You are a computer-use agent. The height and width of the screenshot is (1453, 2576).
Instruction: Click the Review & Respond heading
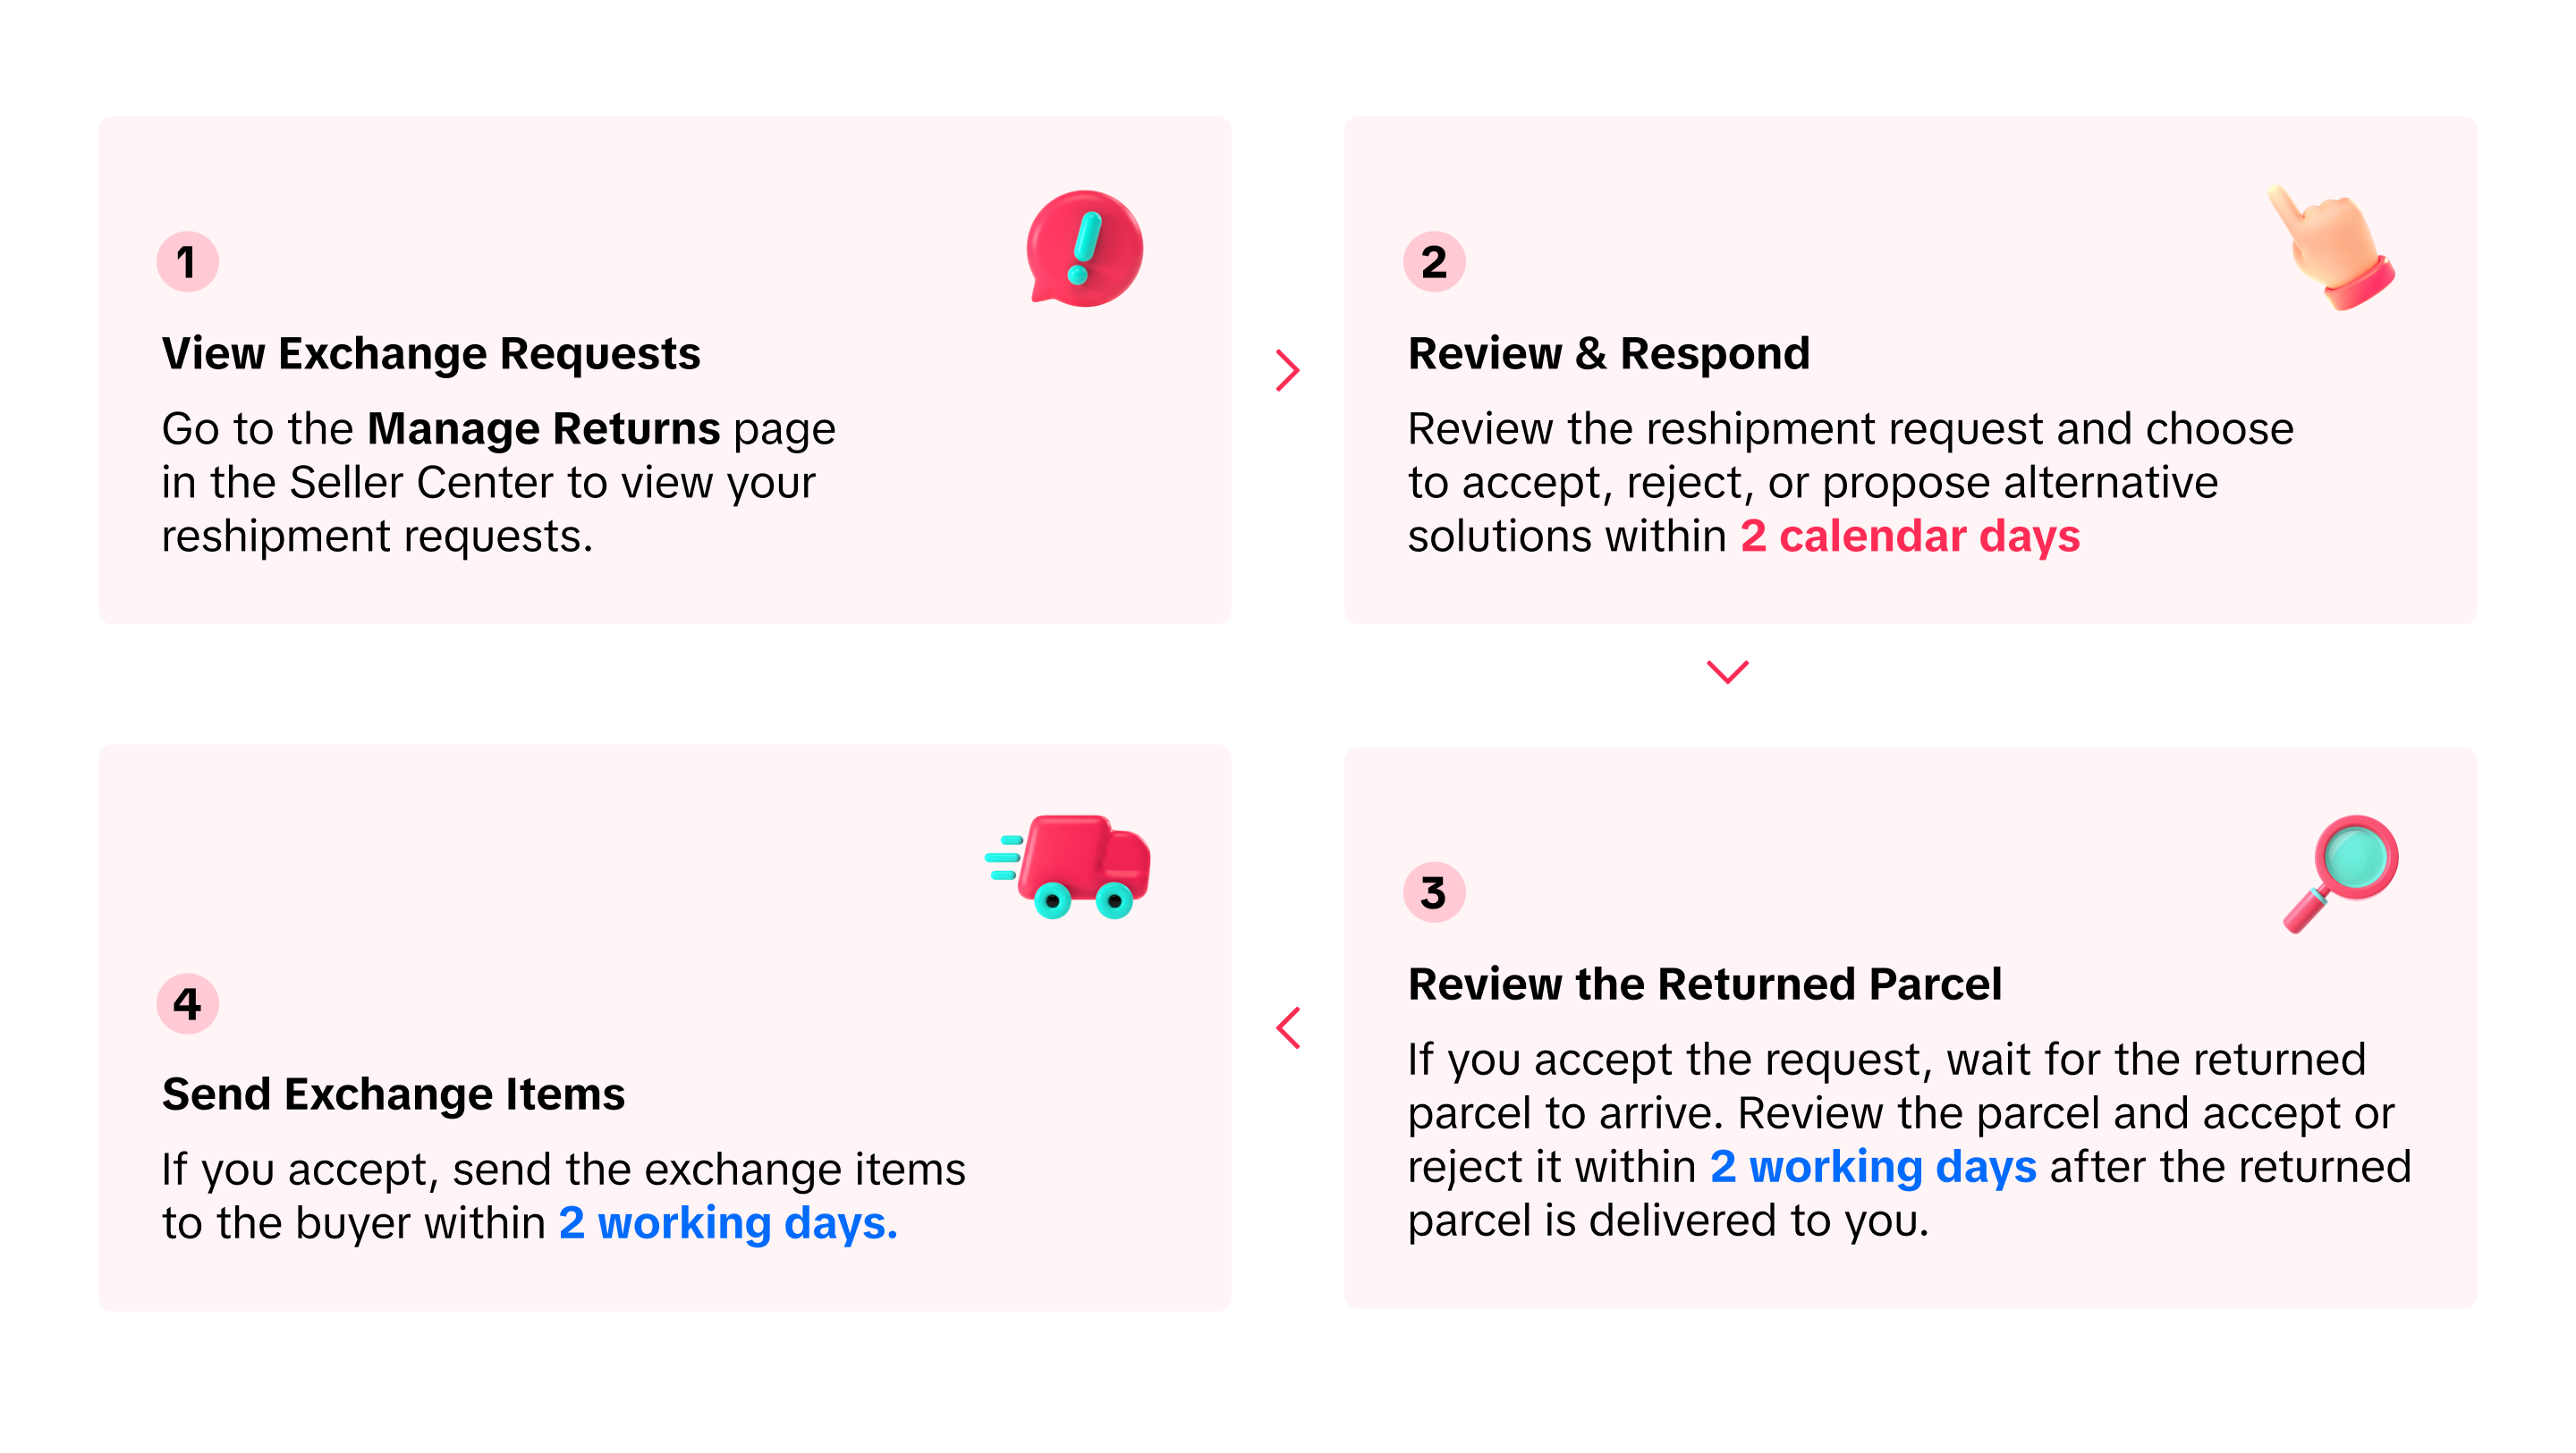coord(1609,354)
